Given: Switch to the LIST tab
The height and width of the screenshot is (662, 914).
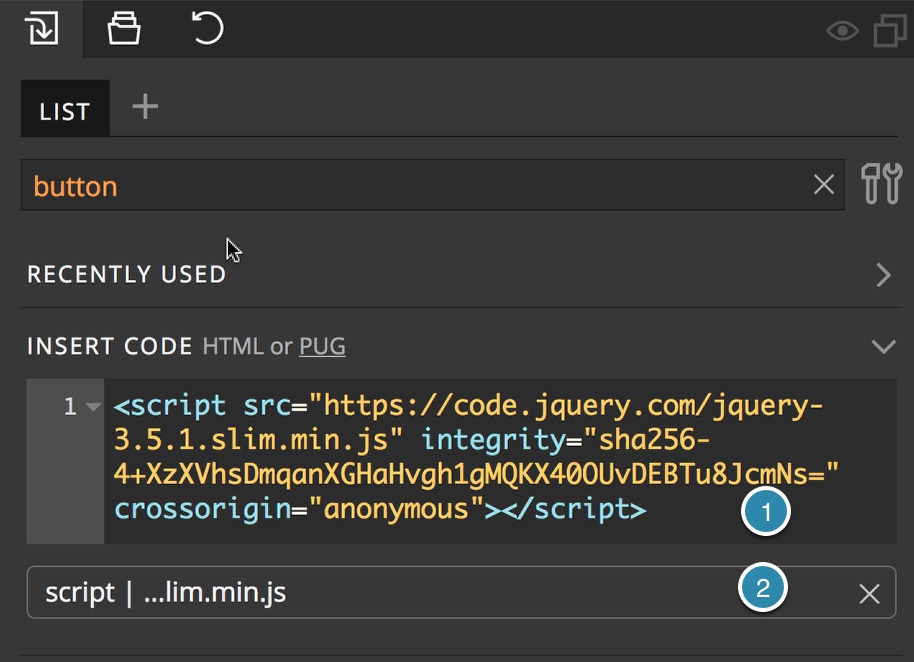Looking at the screenshot, I should point(64,110).
